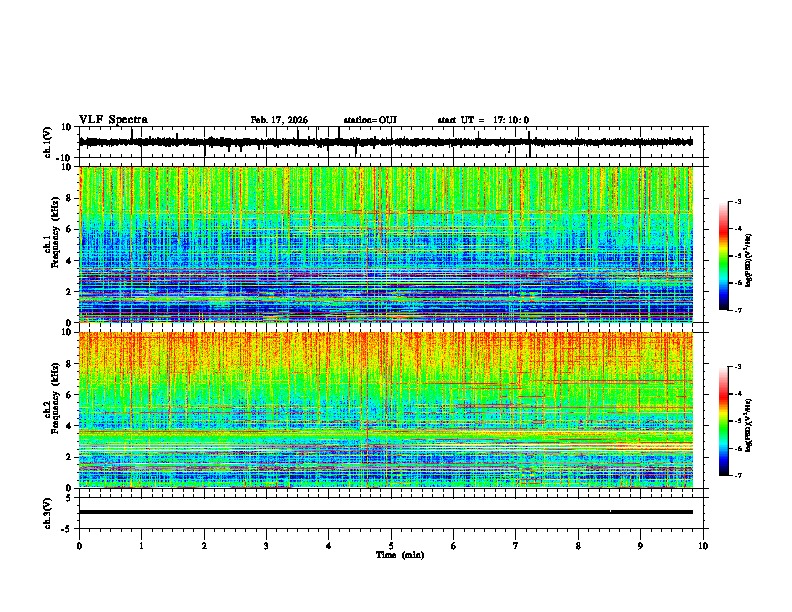Click time axis tick label 5
Screen dimensions: 792x612
[x=391, y=546]
